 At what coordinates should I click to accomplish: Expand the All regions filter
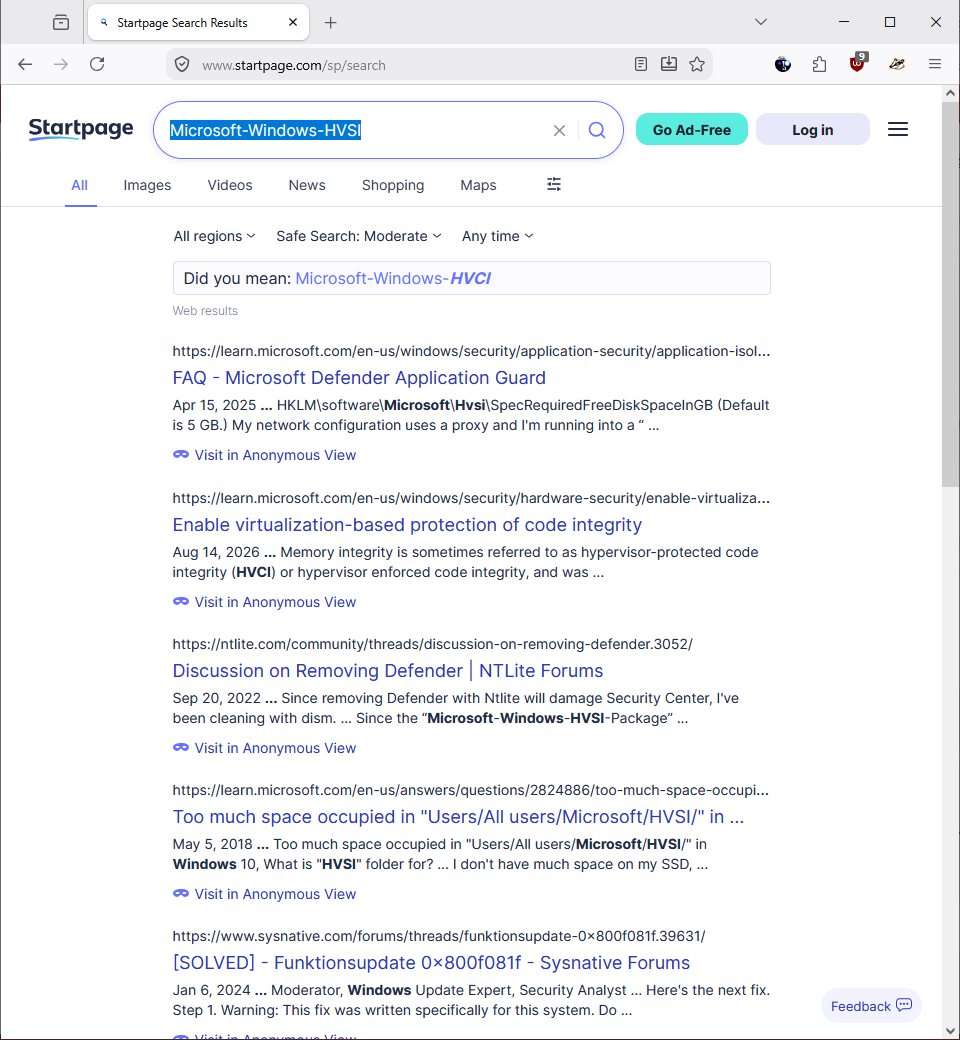click(214, 236)
